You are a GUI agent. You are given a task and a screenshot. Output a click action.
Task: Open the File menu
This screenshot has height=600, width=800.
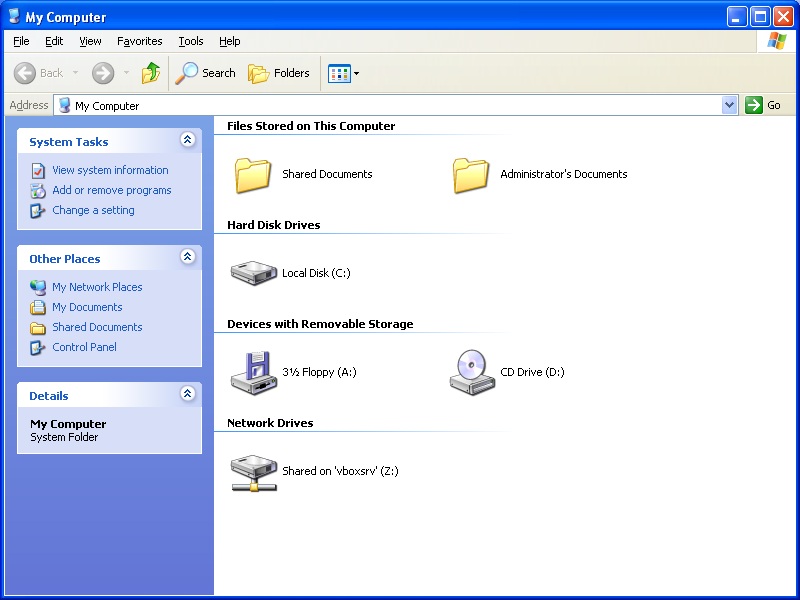[x=21, y=41]
